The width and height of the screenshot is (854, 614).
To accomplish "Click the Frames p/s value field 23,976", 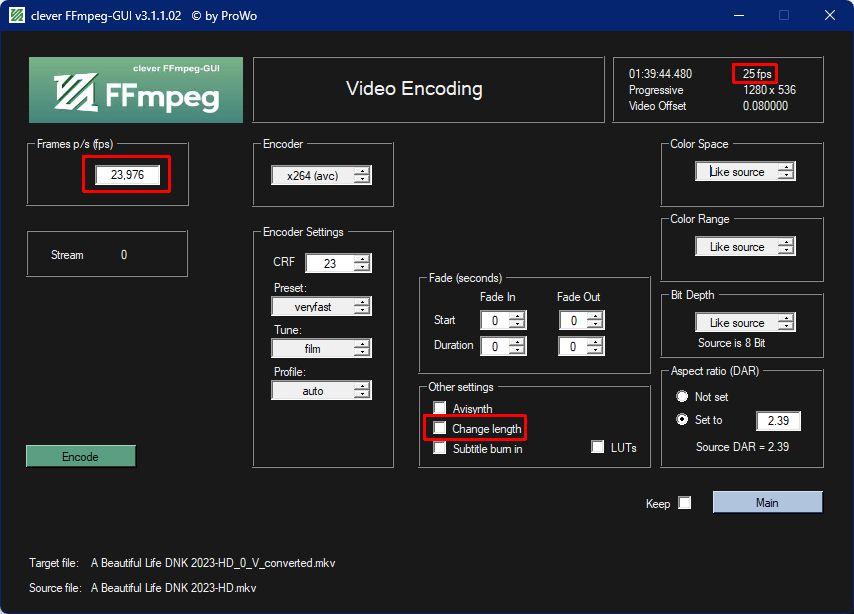I will (127, 175).
